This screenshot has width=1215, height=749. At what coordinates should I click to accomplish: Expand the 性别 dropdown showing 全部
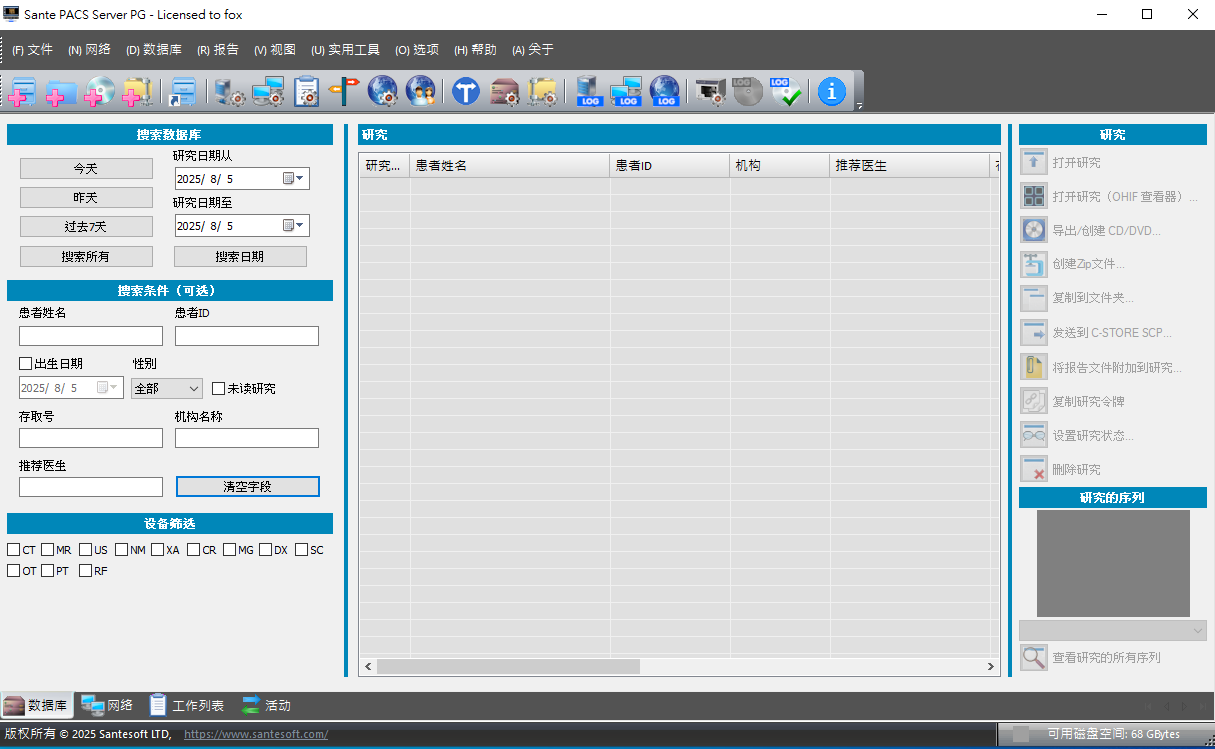194,388
